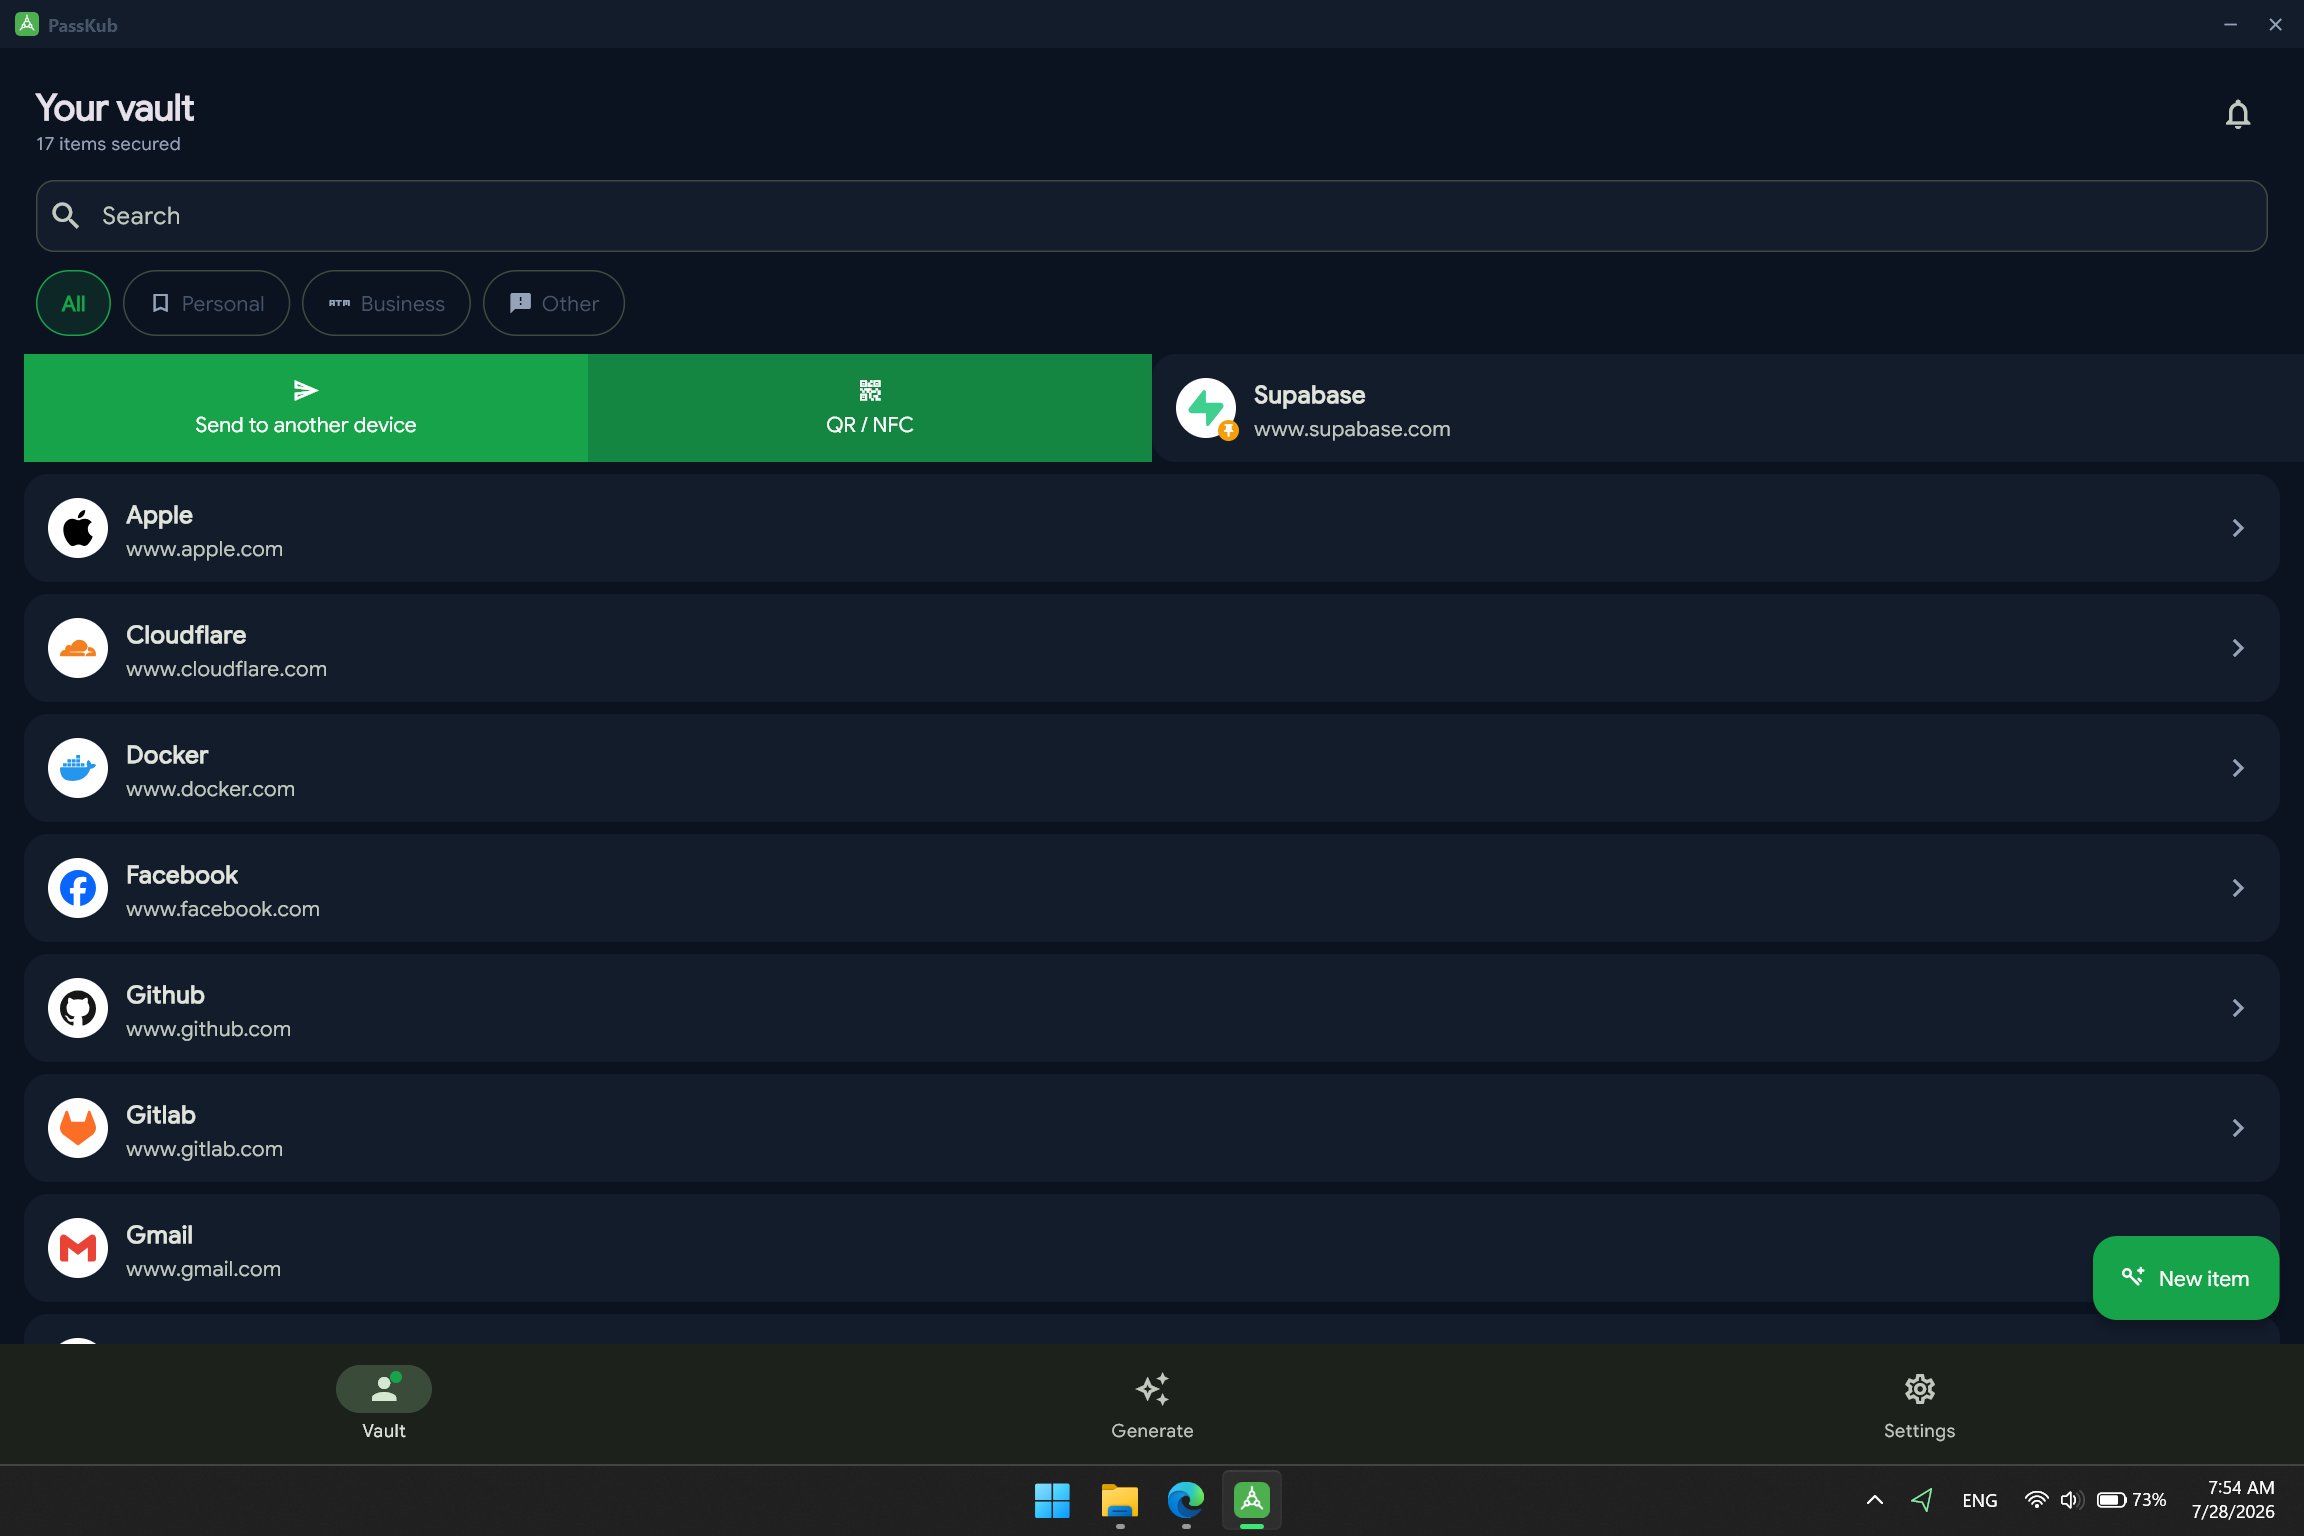The width and height of the screenshot is (2304, 1536).
Task: Focus the vault Search field
Action: (x=1152, y=216)
